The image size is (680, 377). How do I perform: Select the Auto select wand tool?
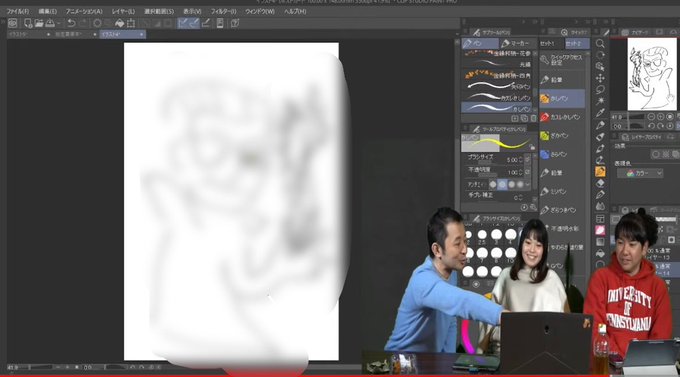[600, 101]
